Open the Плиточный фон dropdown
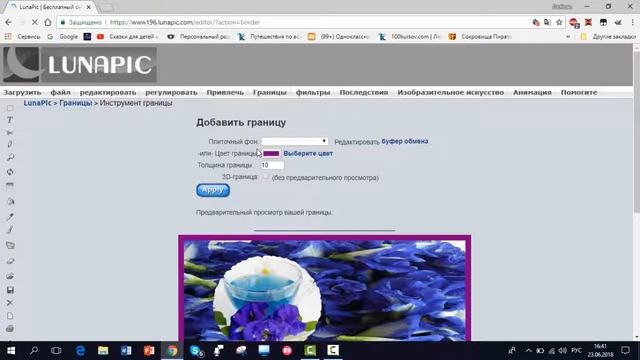640x360 pixels. 295,141
